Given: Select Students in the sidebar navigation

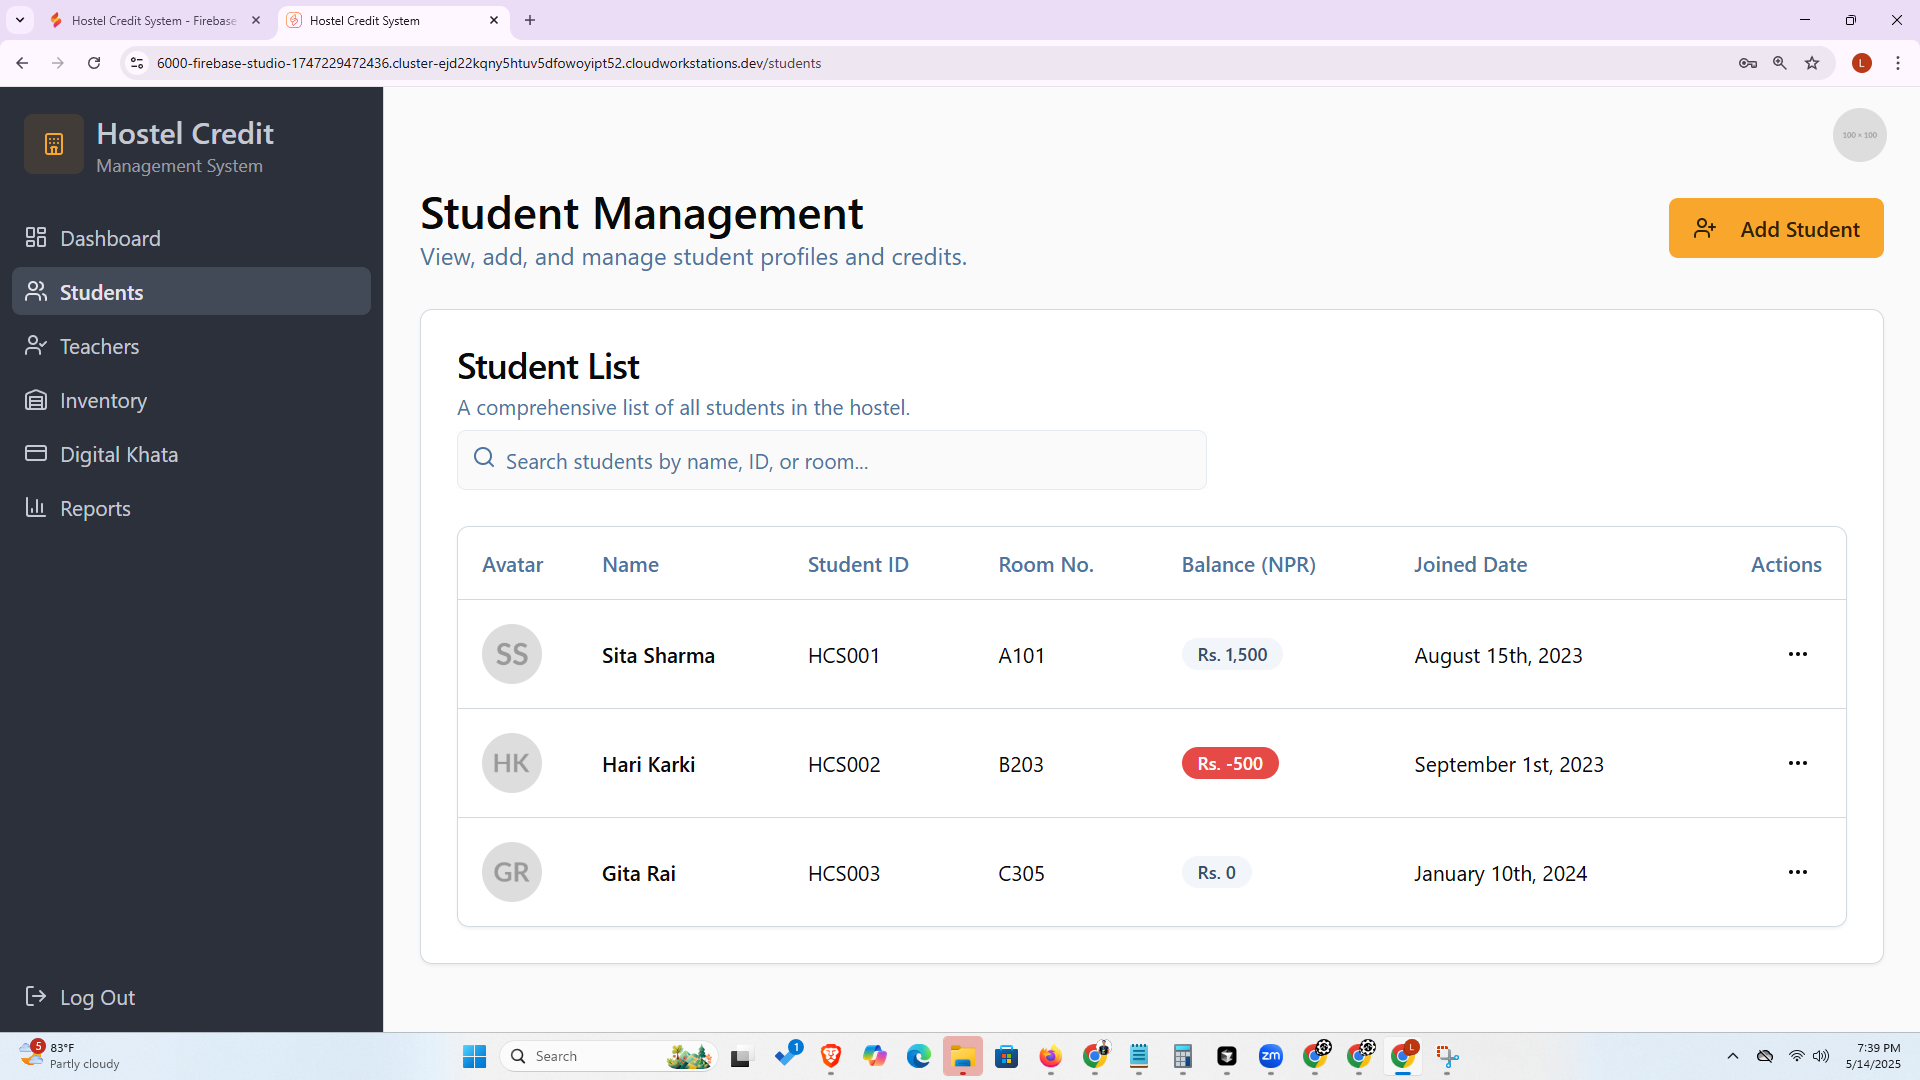Looking at the screenshot, I should [101, 291].
